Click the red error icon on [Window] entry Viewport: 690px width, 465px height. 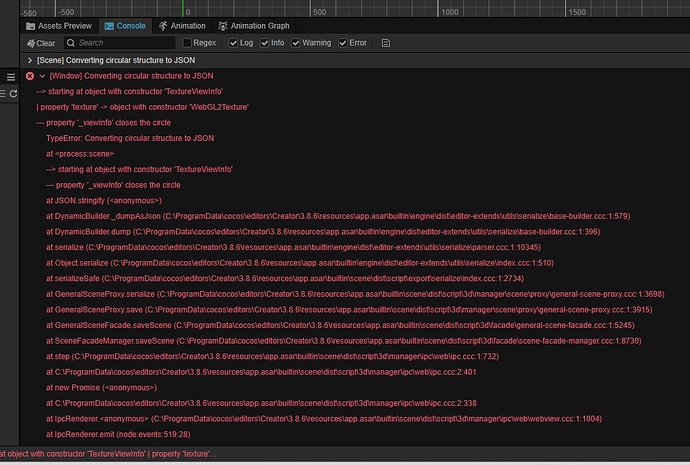click(29, 76)
